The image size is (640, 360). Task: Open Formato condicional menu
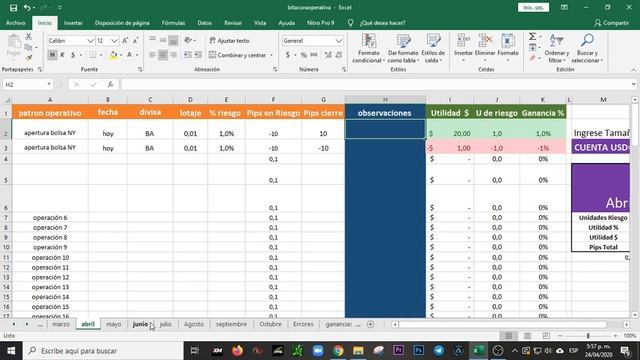[x=369, y=48]
